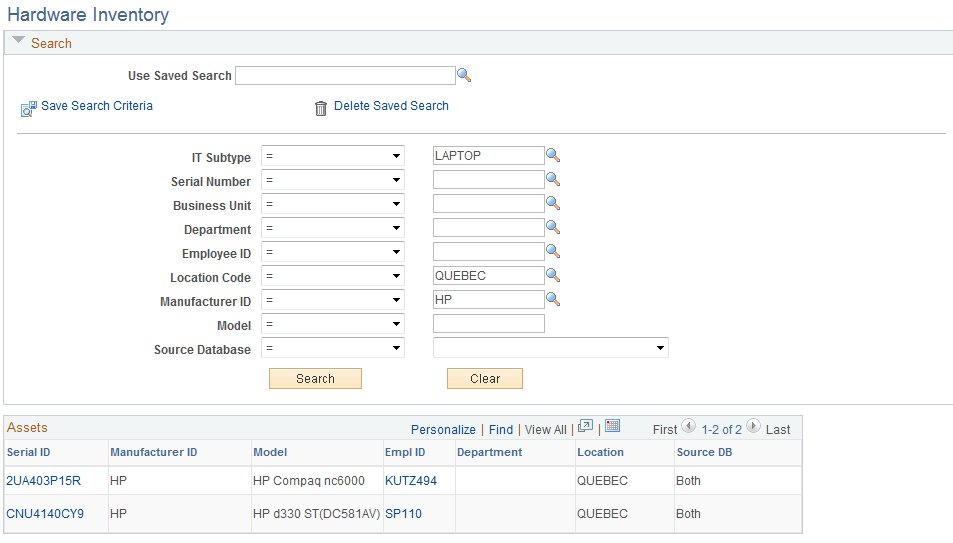Open the Source Database value dropdown
This screenshot has height=543, width=953.
coord(551,348)
